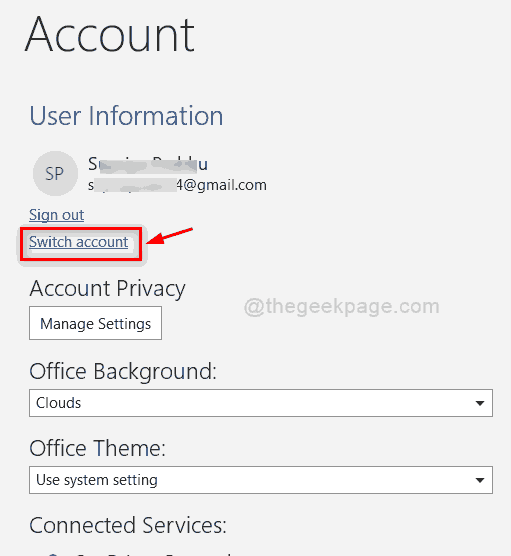This screenshot has height=556, width=511.
Task: Click the User Information heading
Action: coord(126,116)
